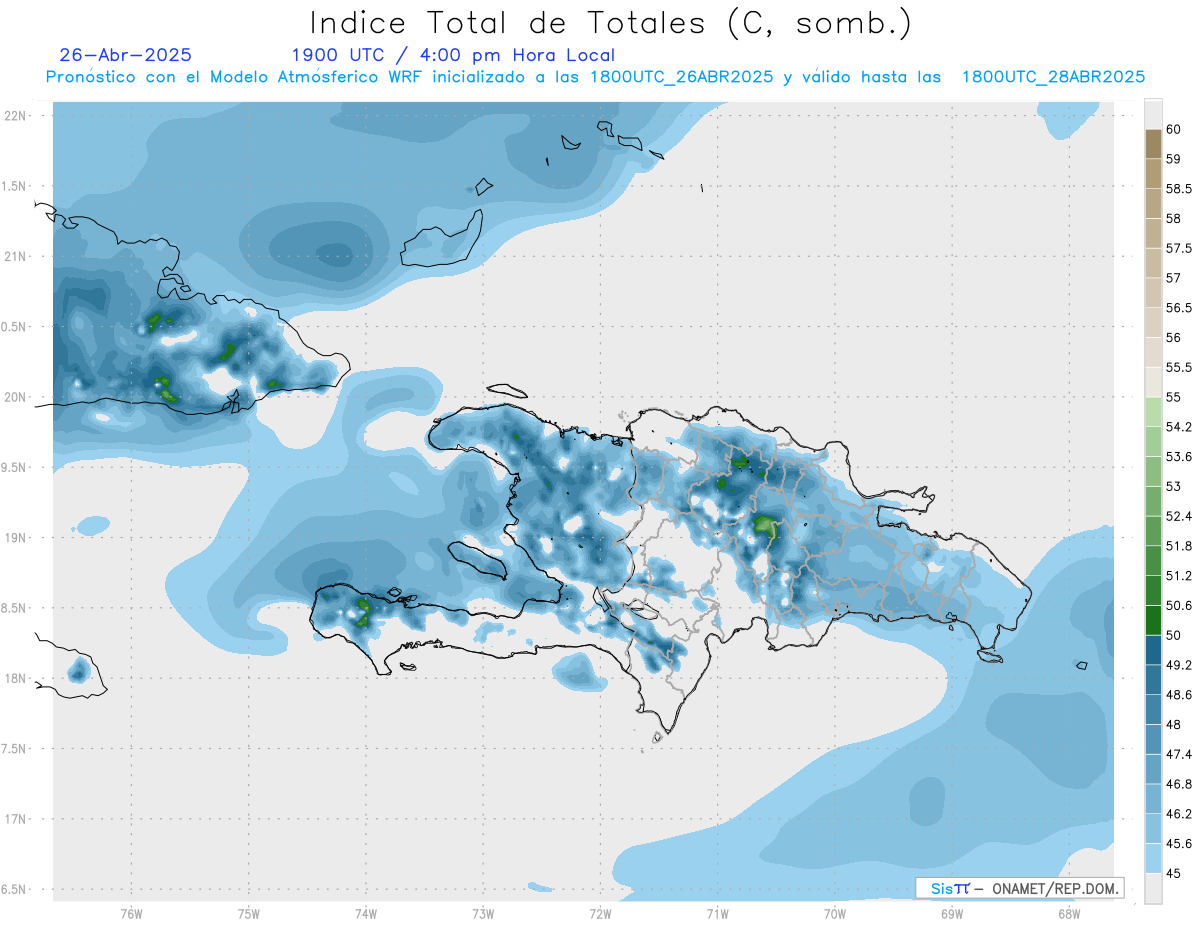The width and height of the screenshot is (1200, 927).
Task: Click the "70W" longitude label
Action: pyautogui.click(x=835, y=914)
